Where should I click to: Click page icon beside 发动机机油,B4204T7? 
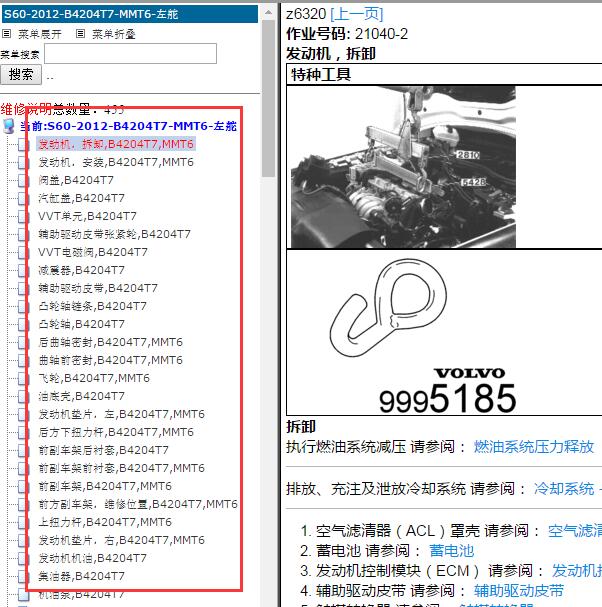pos(23,558)
